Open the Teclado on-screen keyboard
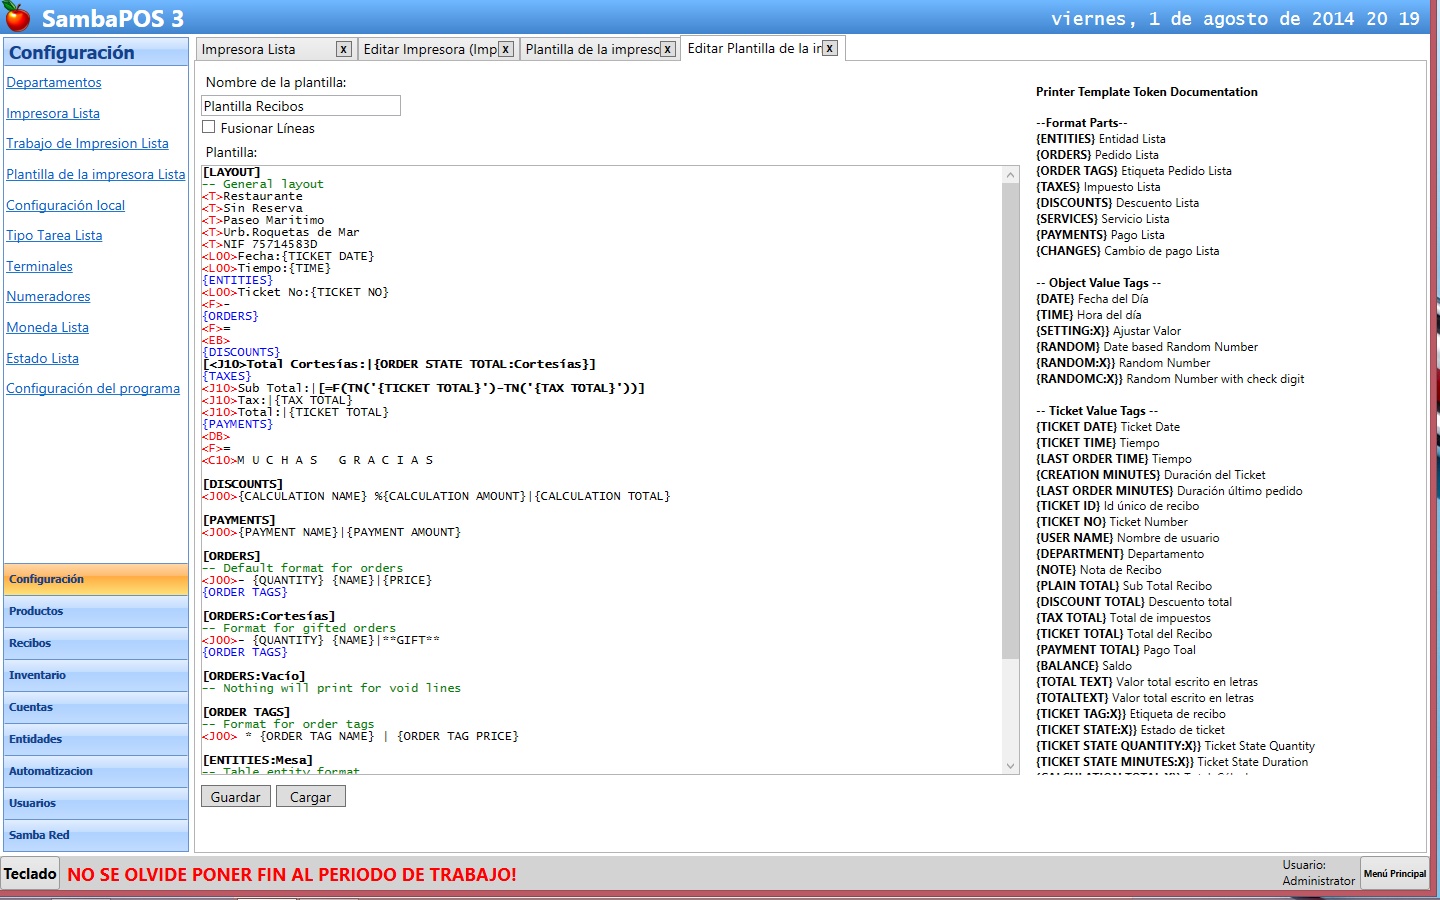 30,874
